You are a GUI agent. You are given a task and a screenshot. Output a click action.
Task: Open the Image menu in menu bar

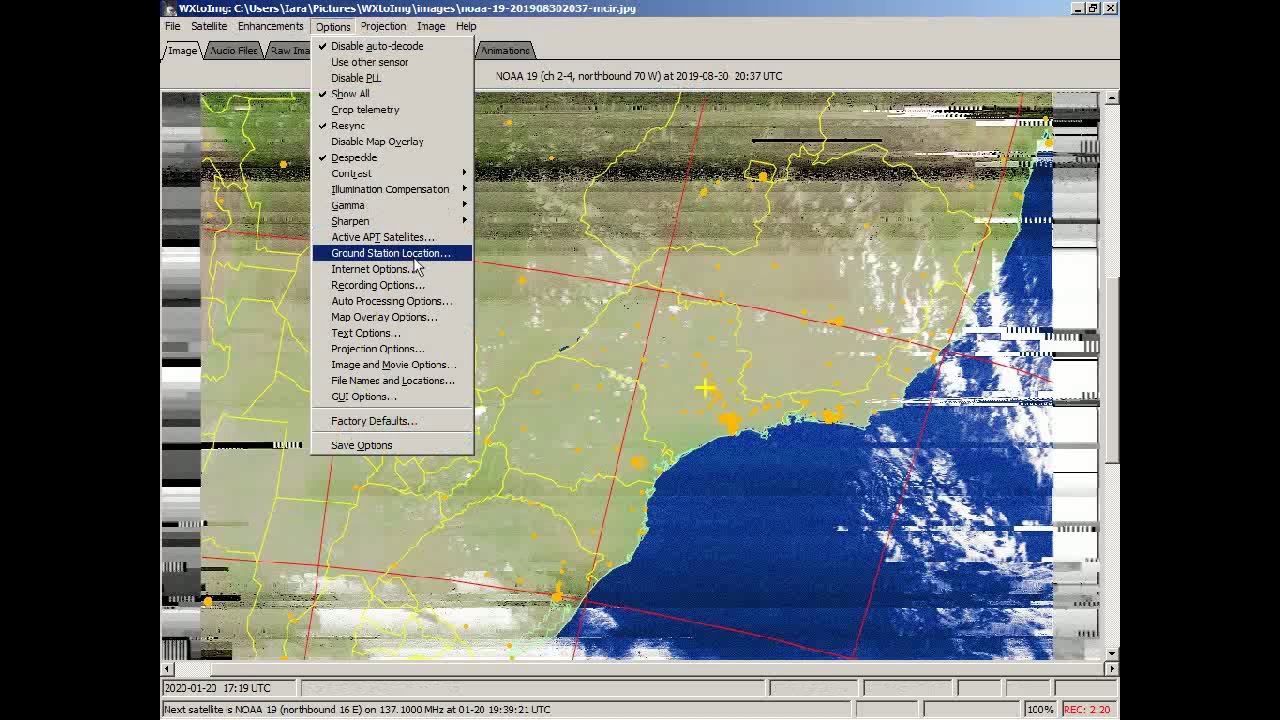tap(431, 26)
